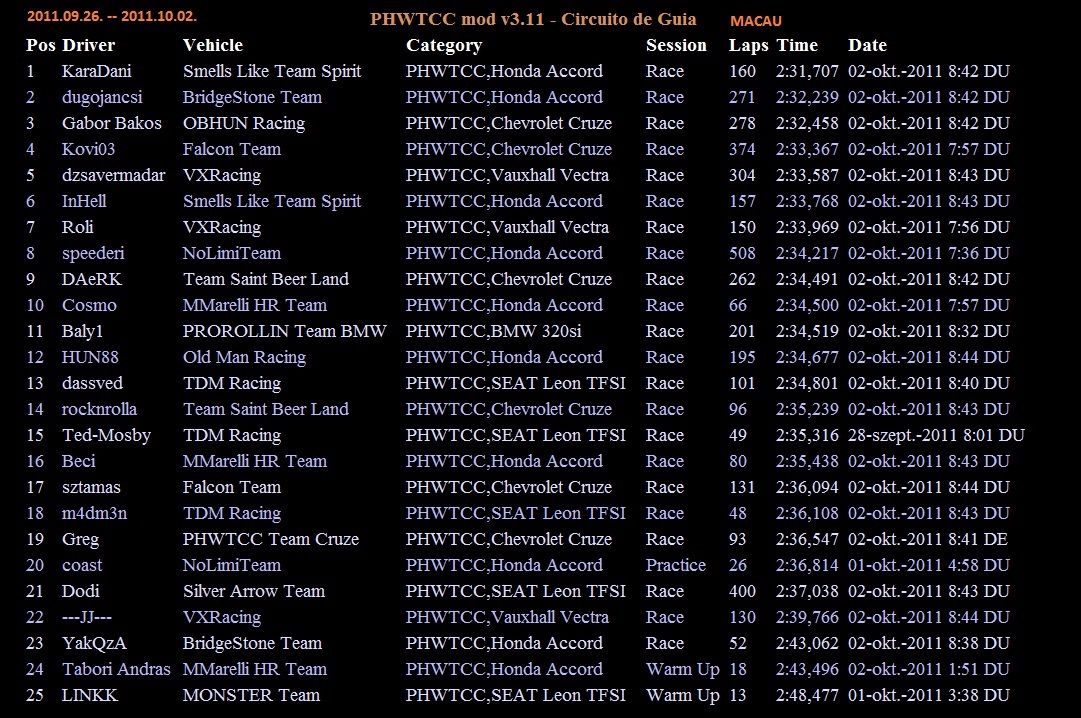
Task: Click the Session column header
Action: tap(676, 46)
